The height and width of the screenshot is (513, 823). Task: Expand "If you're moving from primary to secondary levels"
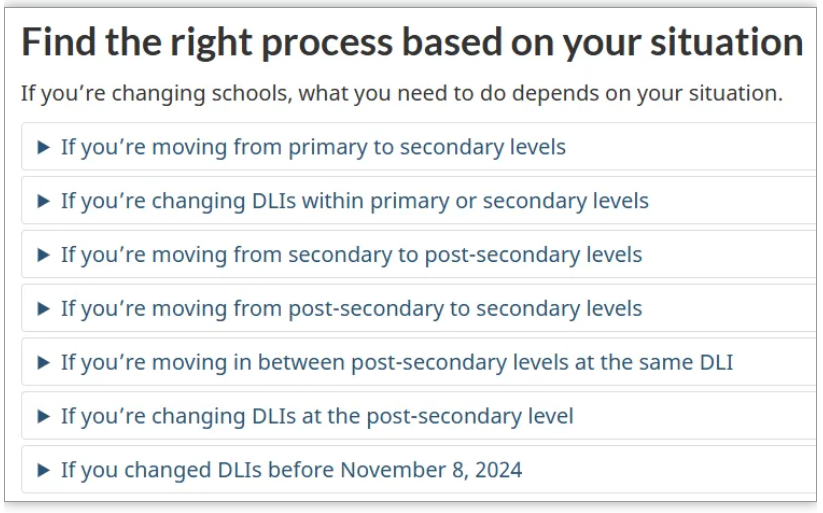(419, 147)
